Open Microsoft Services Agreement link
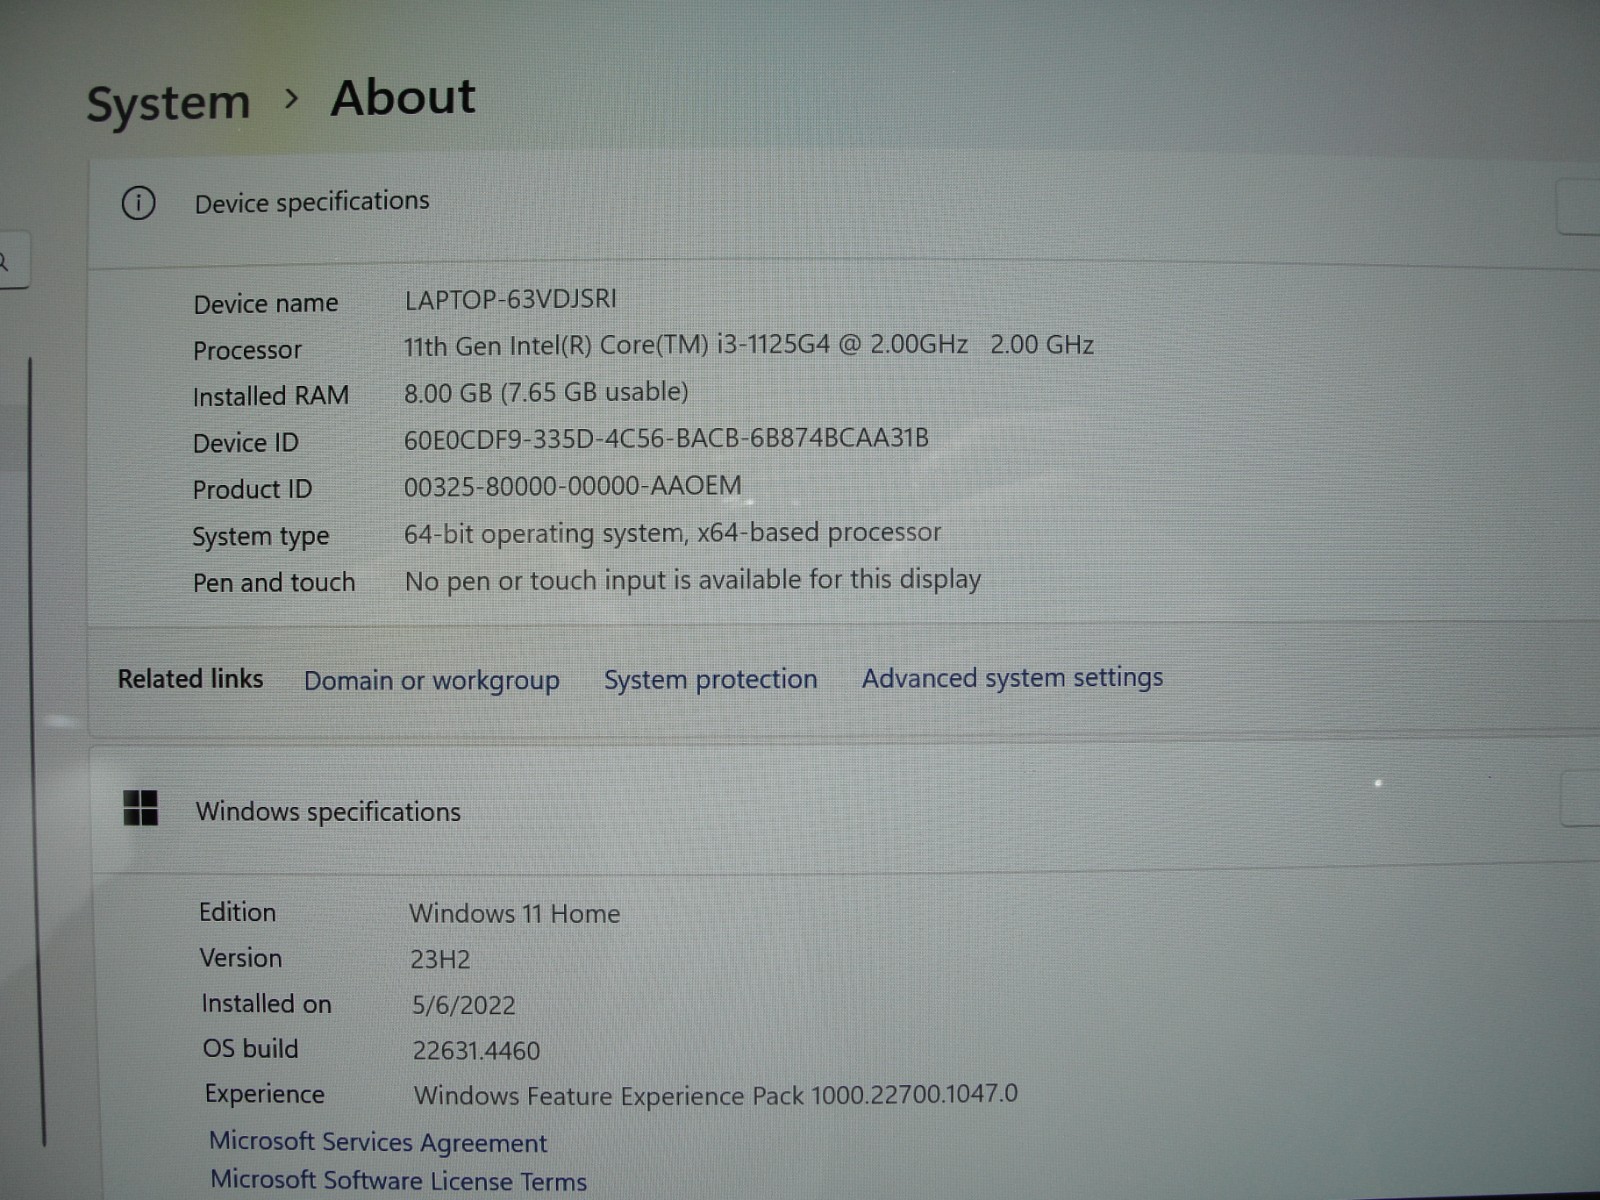 click(x=378, y=1142)
